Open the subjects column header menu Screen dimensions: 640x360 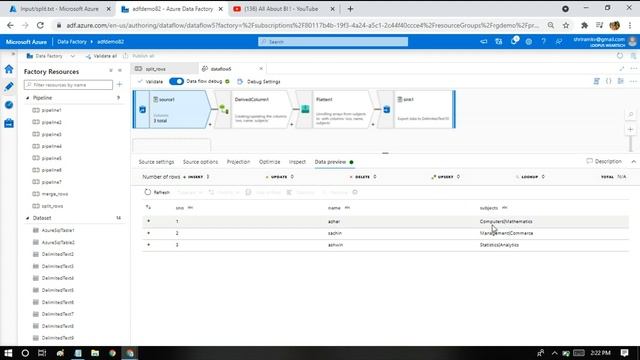coord(504,208)
